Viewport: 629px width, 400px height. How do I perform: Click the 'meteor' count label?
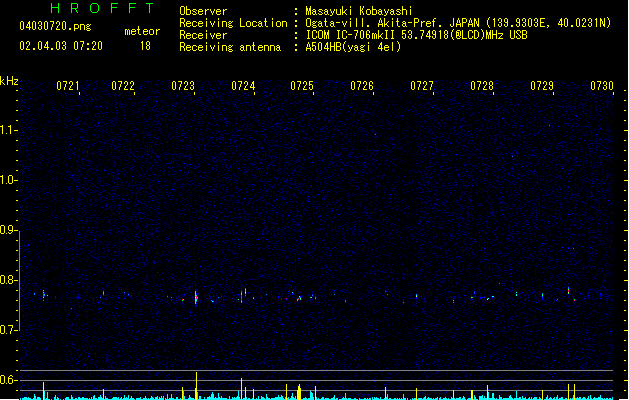(142, 31)
